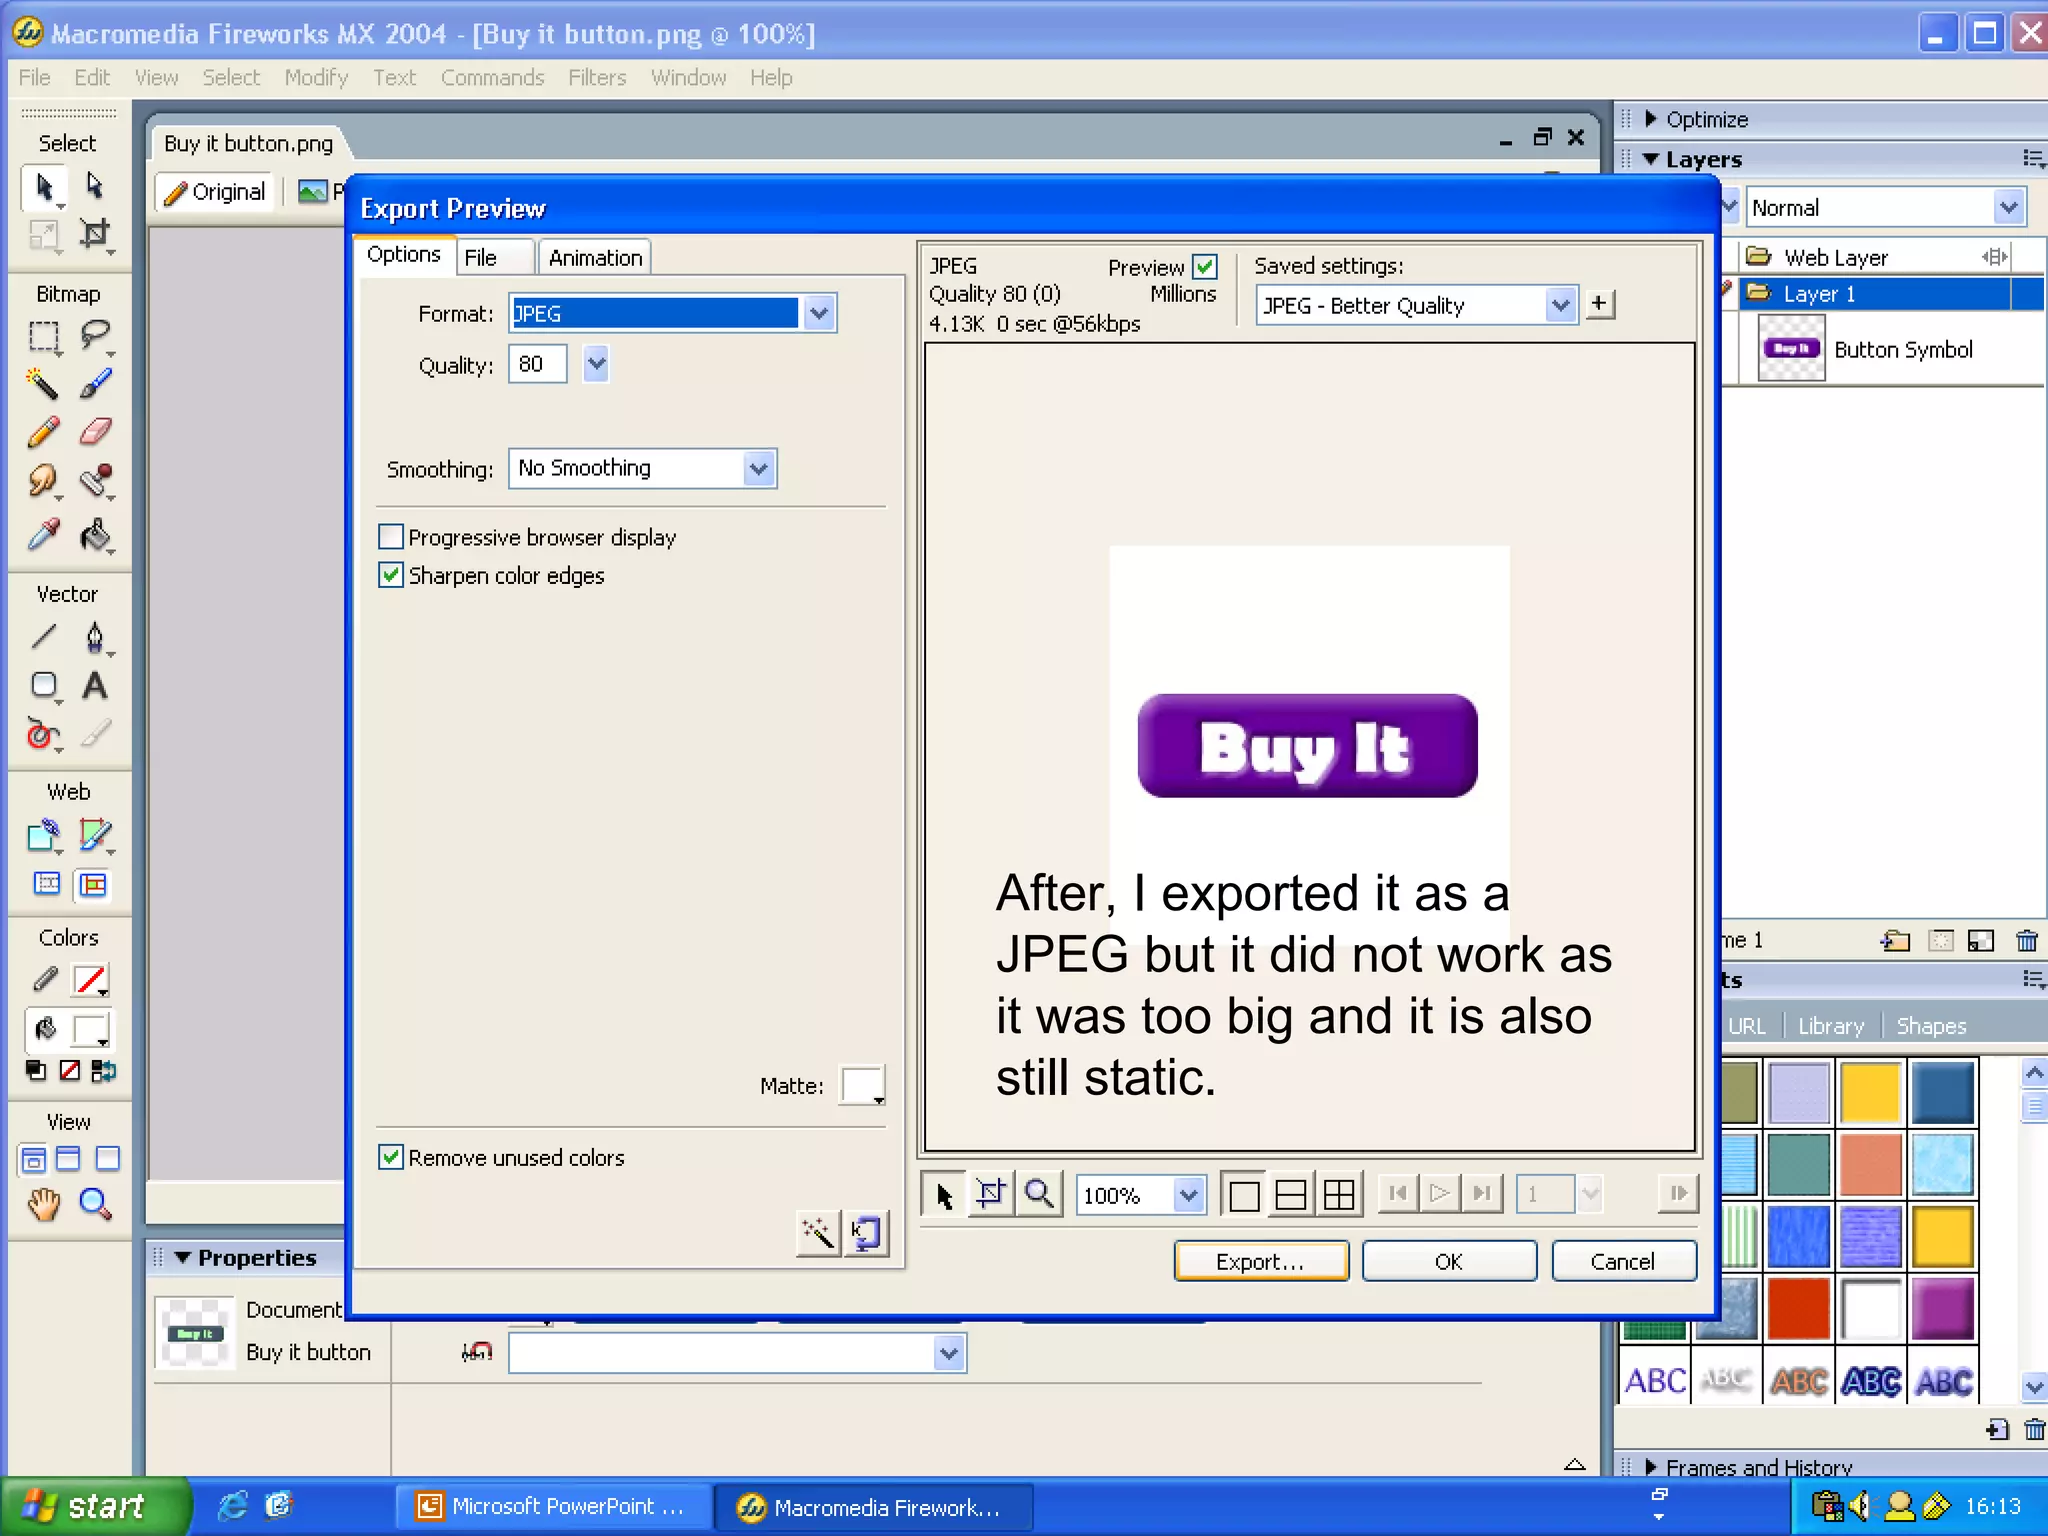This screenshot has height=1536, width=2048.
Task: Select the Lasso tool
Action: pos(94,336)
